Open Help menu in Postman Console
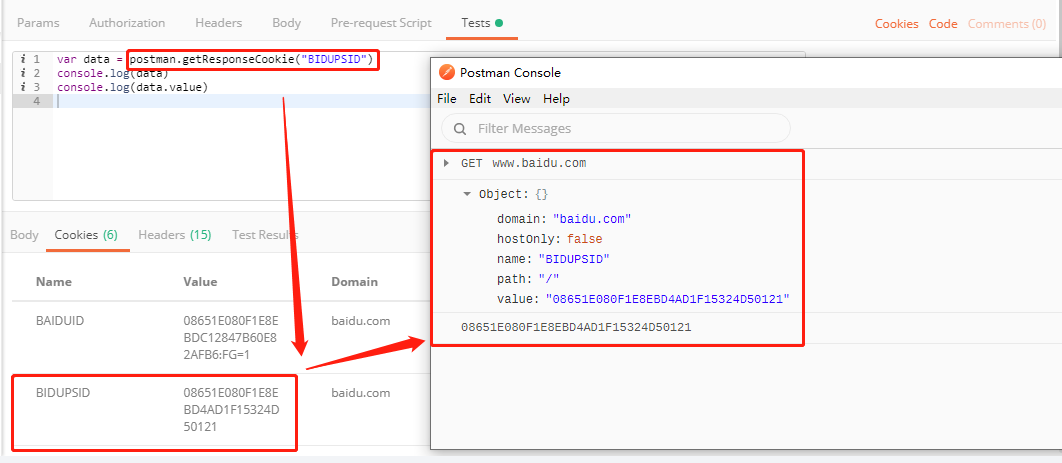 (x=556, y=99)
